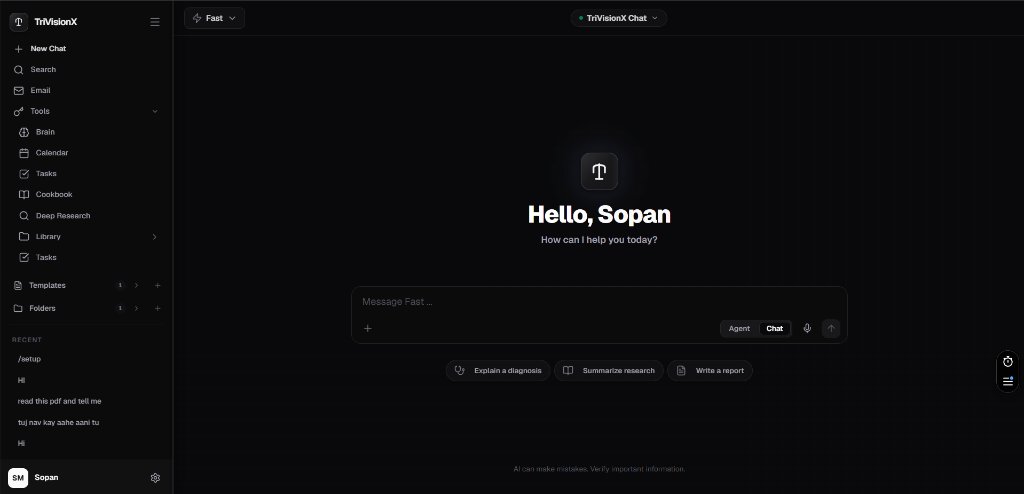Choose the 'Write a report' suggestion
This screenshot has width=1024, height=494.
click(710, 370)
